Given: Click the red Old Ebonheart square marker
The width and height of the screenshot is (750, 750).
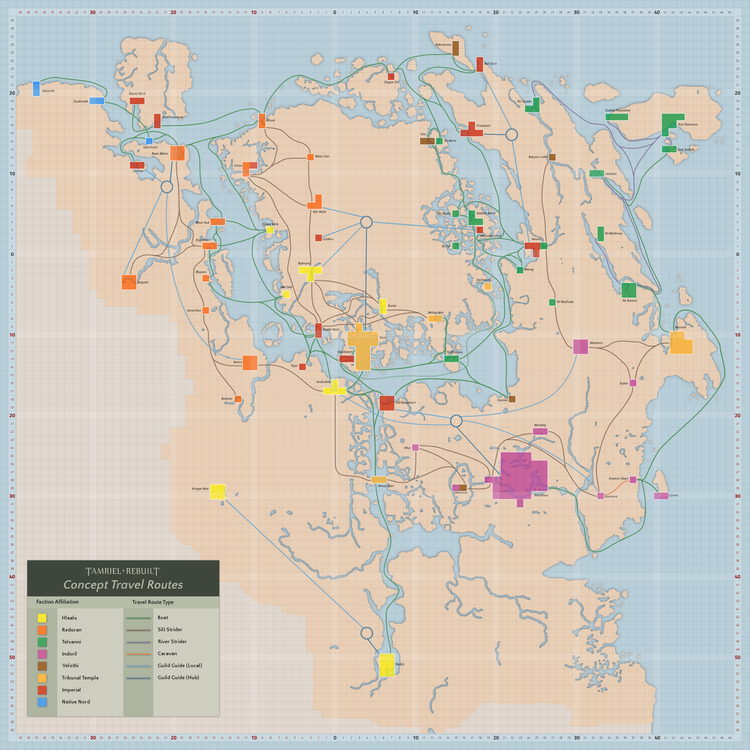Looking at the screenshot, I should 387,403.
